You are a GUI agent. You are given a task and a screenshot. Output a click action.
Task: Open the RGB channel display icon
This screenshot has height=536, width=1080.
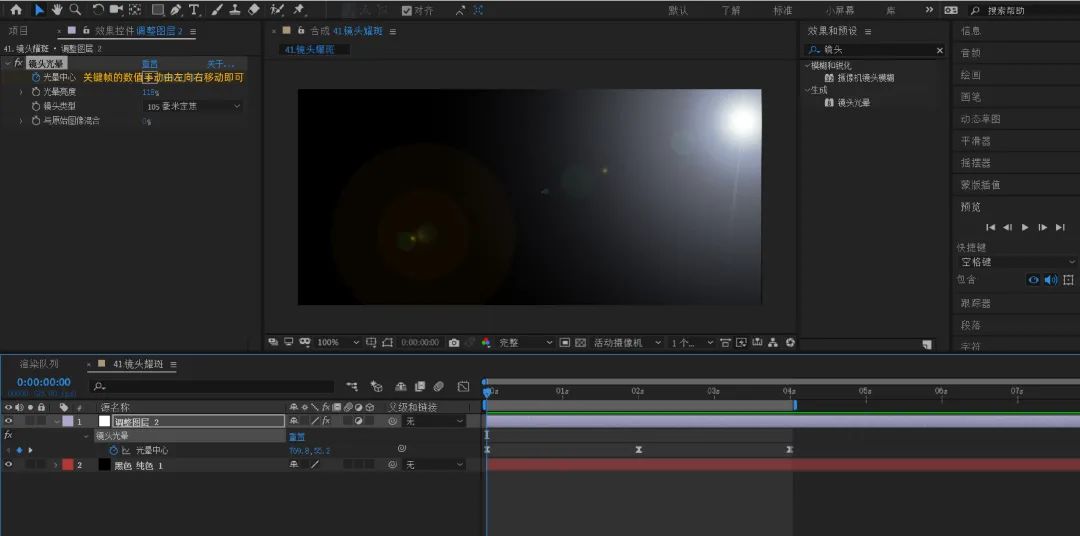[x=486, y=342]
